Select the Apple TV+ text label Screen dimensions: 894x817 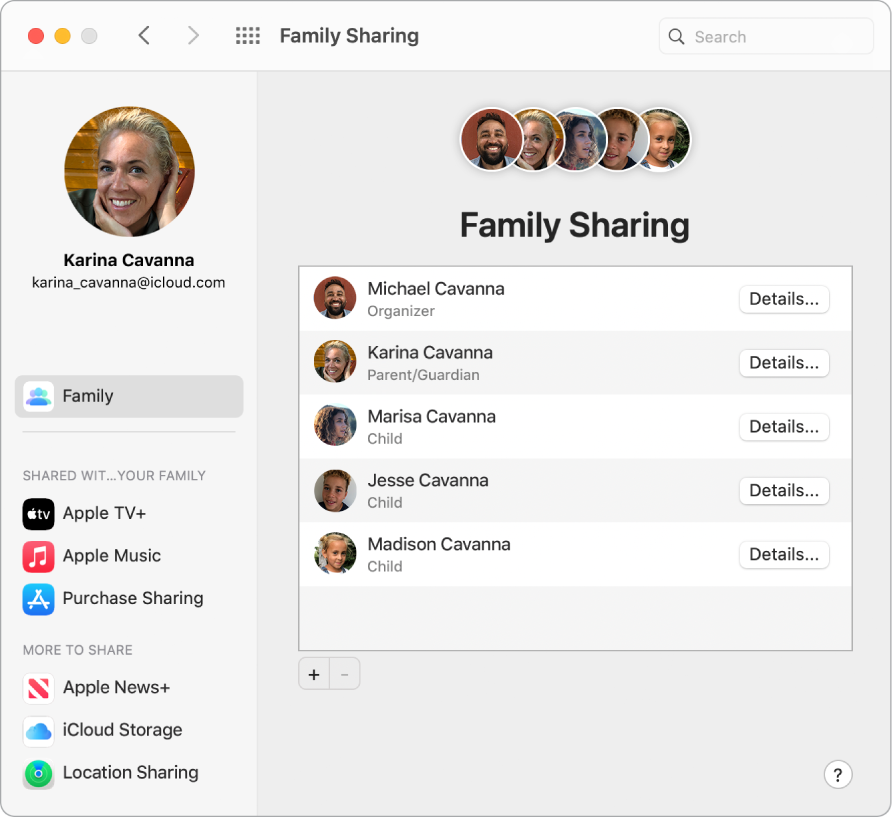(x=104, y=513)
